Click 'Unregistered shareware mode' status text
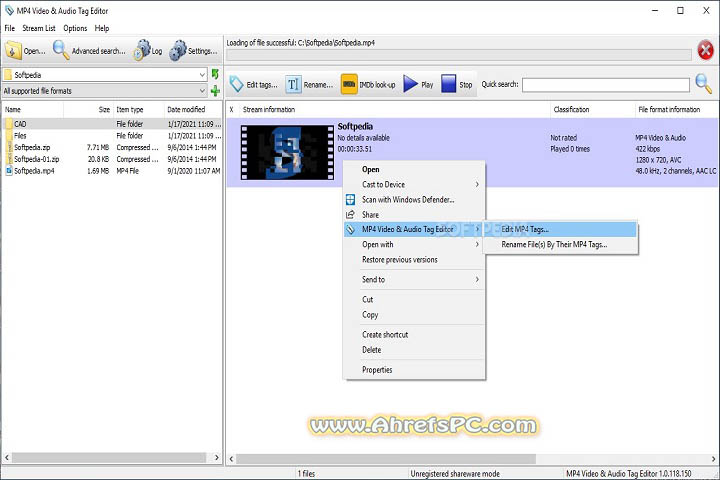Image resolution: width=720 pixels, height=480 pixels. tap(455, 474)
